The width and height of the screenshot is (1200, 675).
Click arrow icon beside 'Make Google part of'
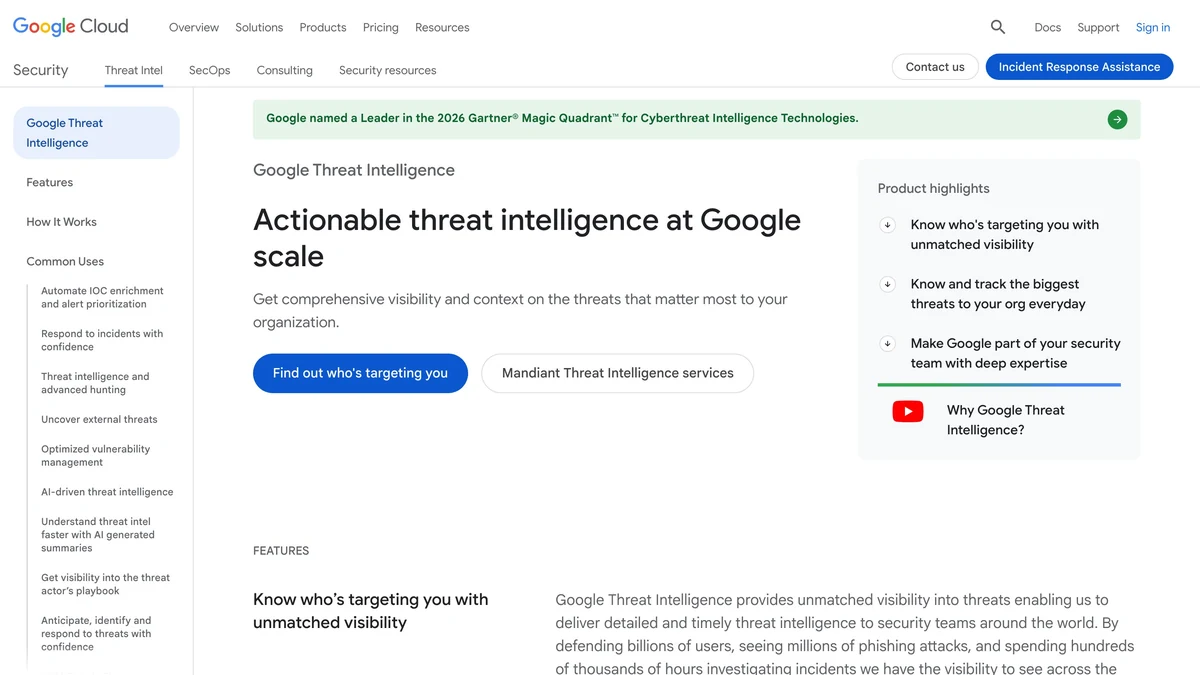(x=887, y=343)
